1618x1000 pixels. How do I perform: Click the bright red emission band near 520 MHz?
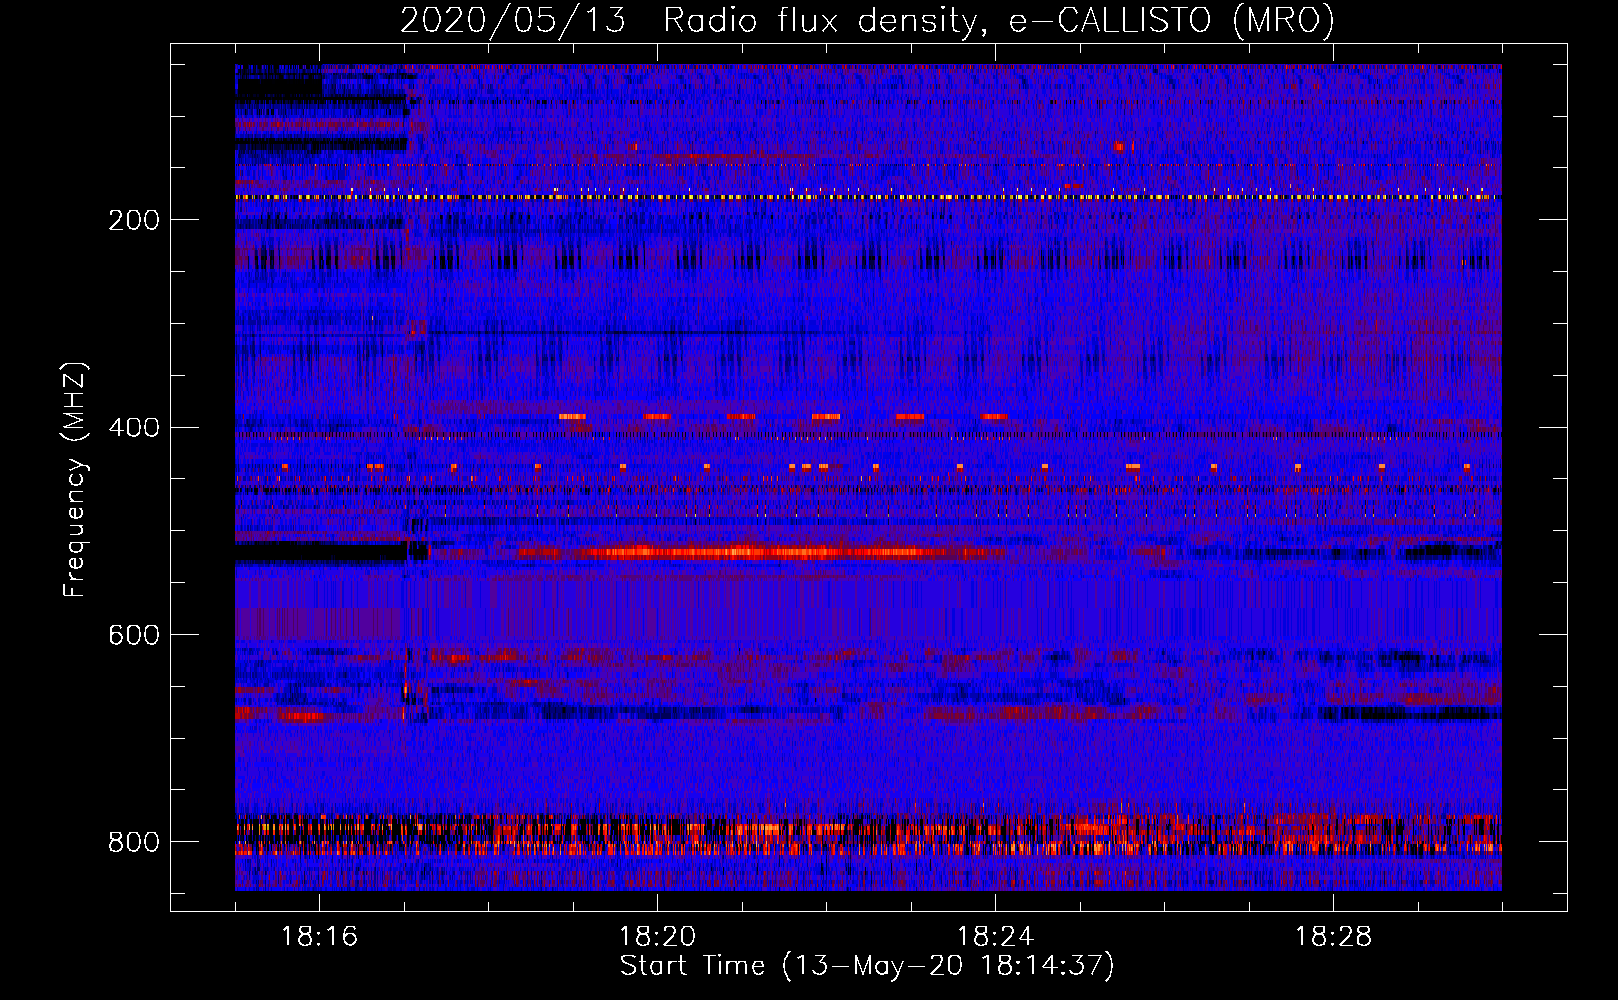pos(760,552)
